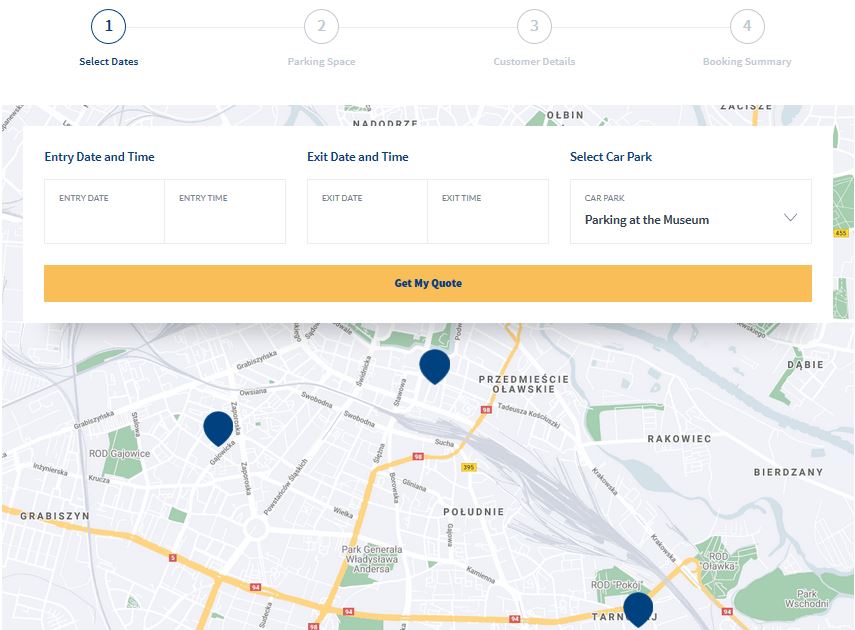Viewport: 855px width, 630px height.
Task: Click the Entry Time field
Action: point(225,211)
